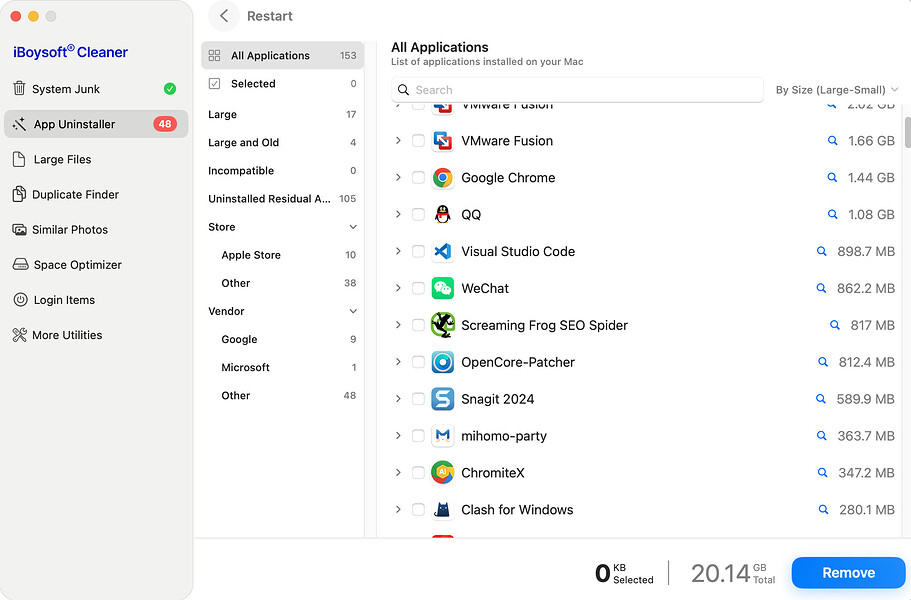Viewport: 911px width, 600px height.
Task: Expand the QQ row details
Action: [x=398, y=214]
